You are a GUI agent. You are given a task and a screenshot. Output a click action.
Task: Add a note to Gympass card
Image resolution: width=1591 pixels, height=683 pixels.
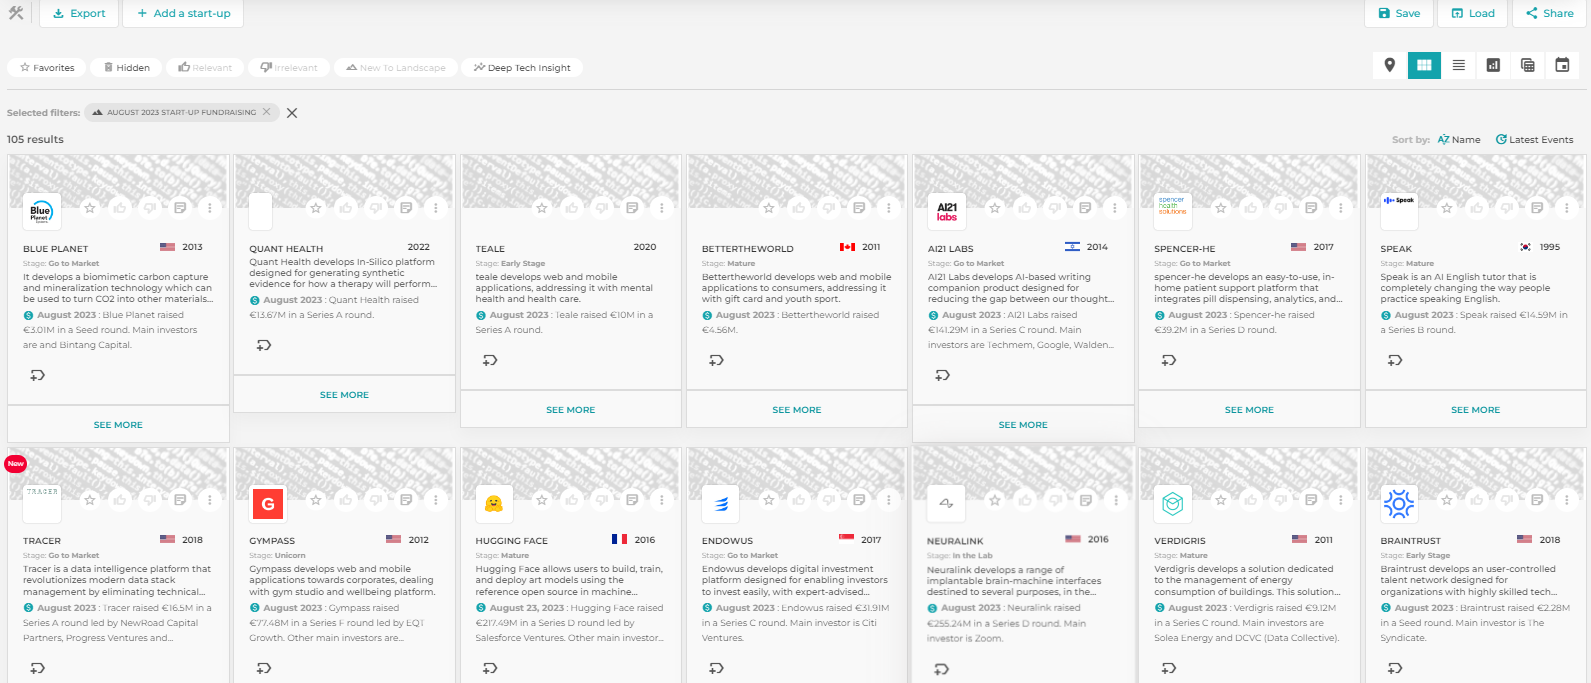406,500
